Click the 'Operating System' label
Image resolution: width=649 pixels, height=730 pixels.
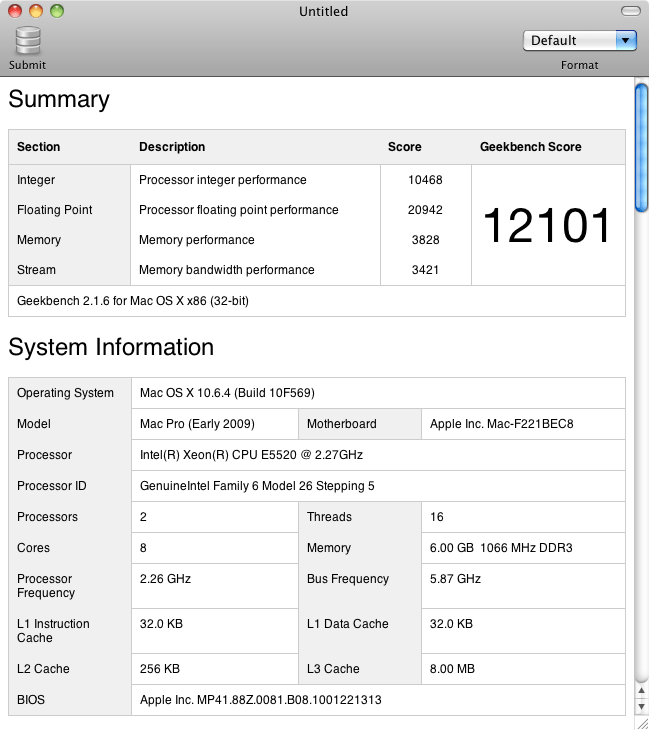(x=65, y=393)
